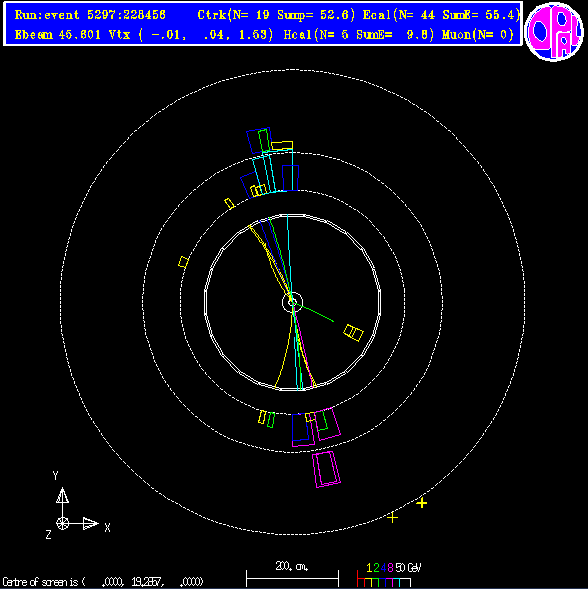Click the Muon N=0 readout
588x589 pixels.
click(x=478, y=35)
